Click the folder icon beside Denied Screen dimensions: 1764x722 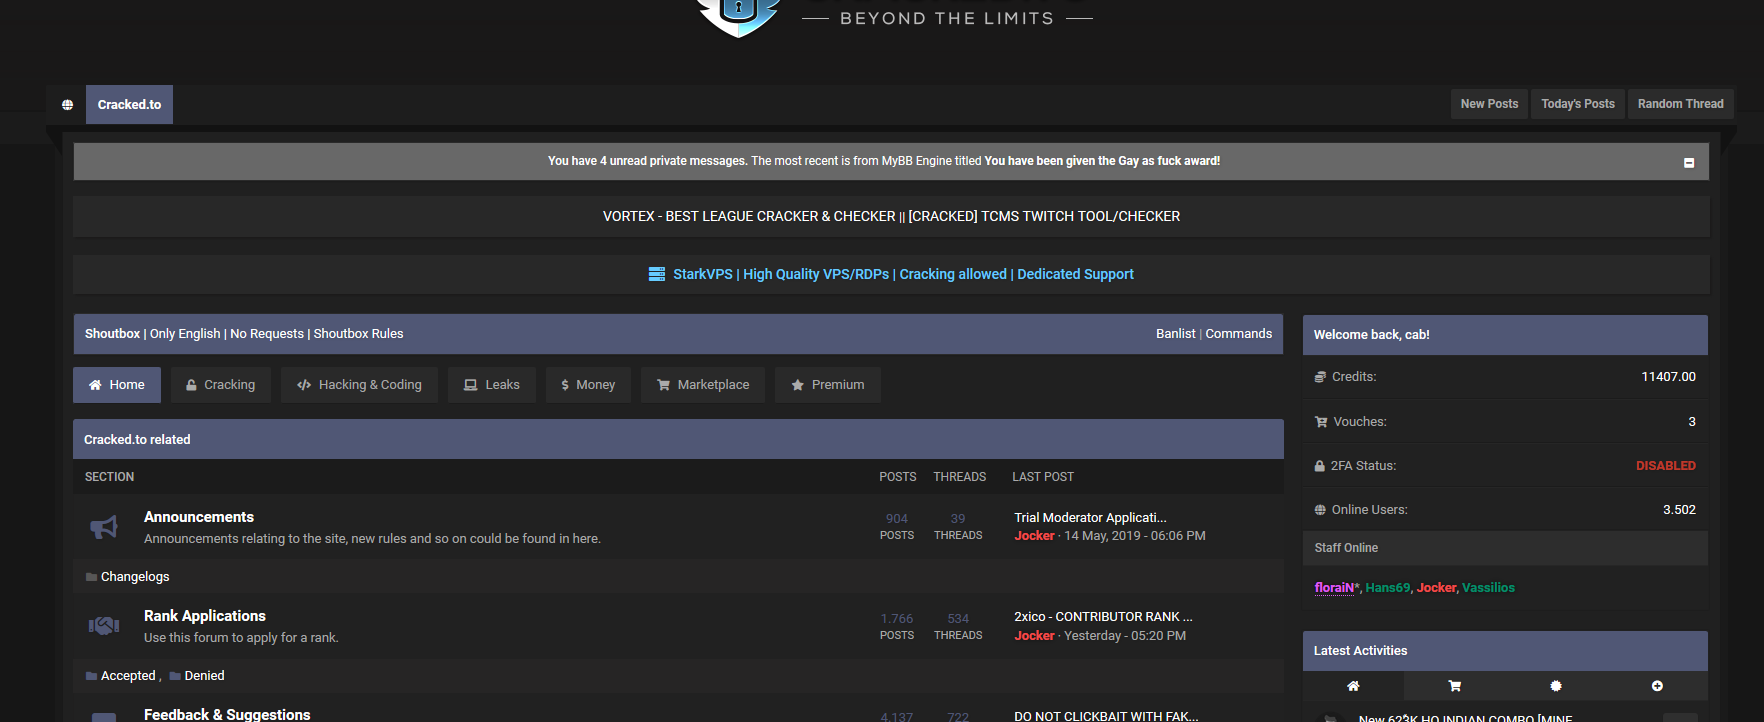pyautogui.click(x=175, y=676)
